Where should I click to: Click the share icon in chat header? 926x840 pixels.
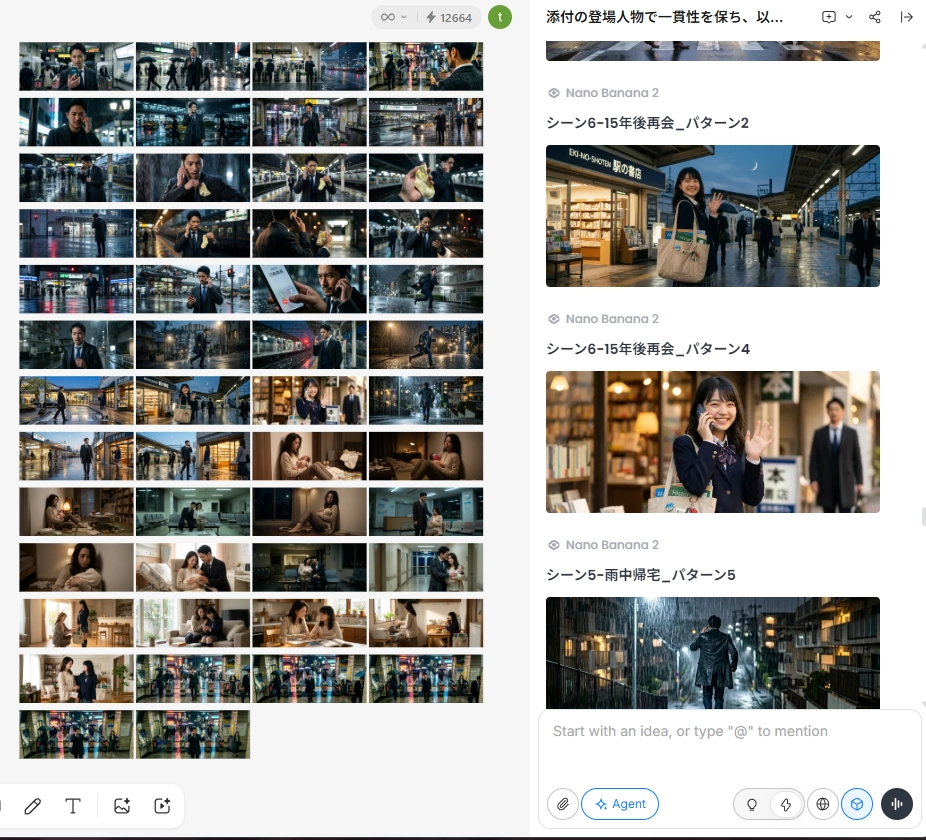point(875,17)
